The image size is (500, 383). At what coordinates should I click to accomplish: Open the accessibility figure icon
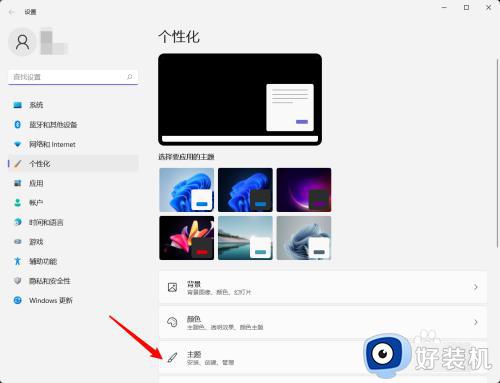(17, 261)
